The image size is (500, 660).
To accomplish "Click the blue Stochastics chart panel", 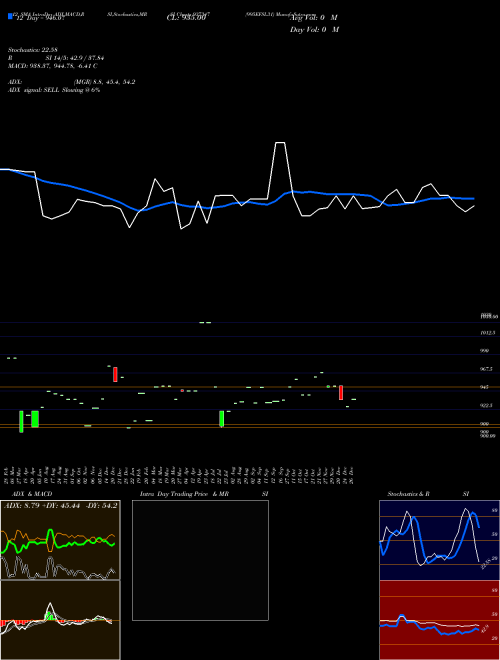I will point(439,540).
